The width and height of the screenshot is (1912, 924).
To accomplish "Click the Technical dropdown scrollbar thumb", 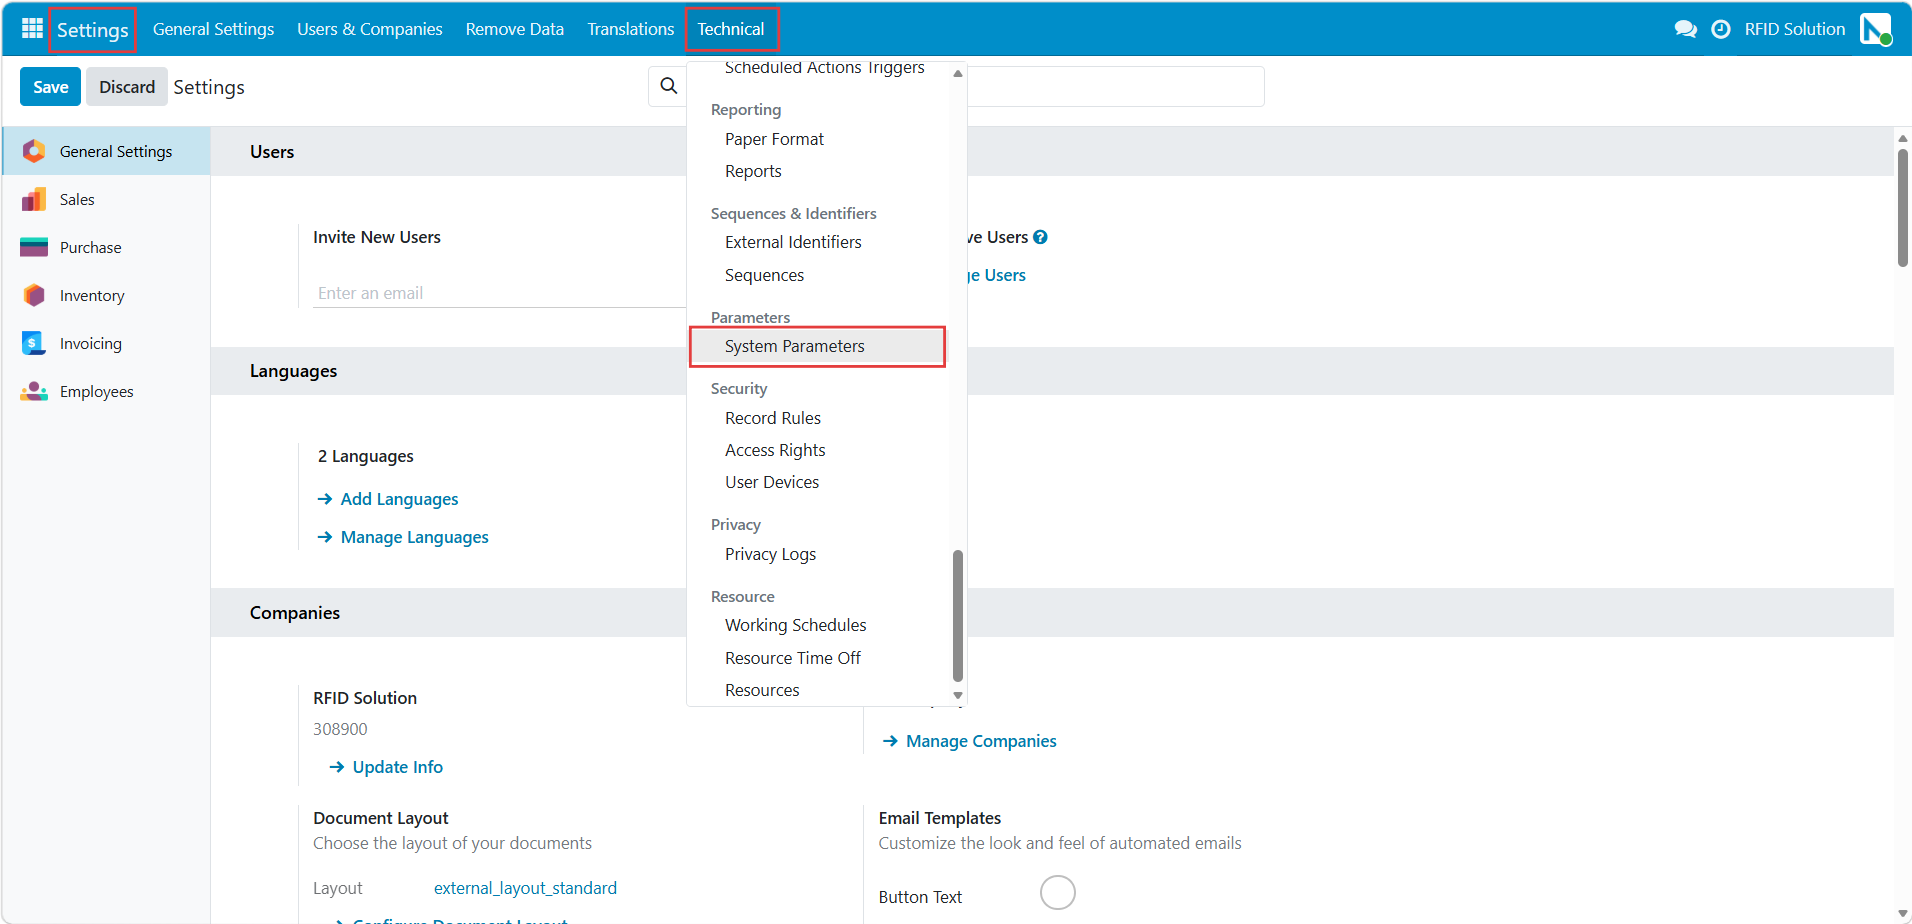I will (x=958, y=615).
